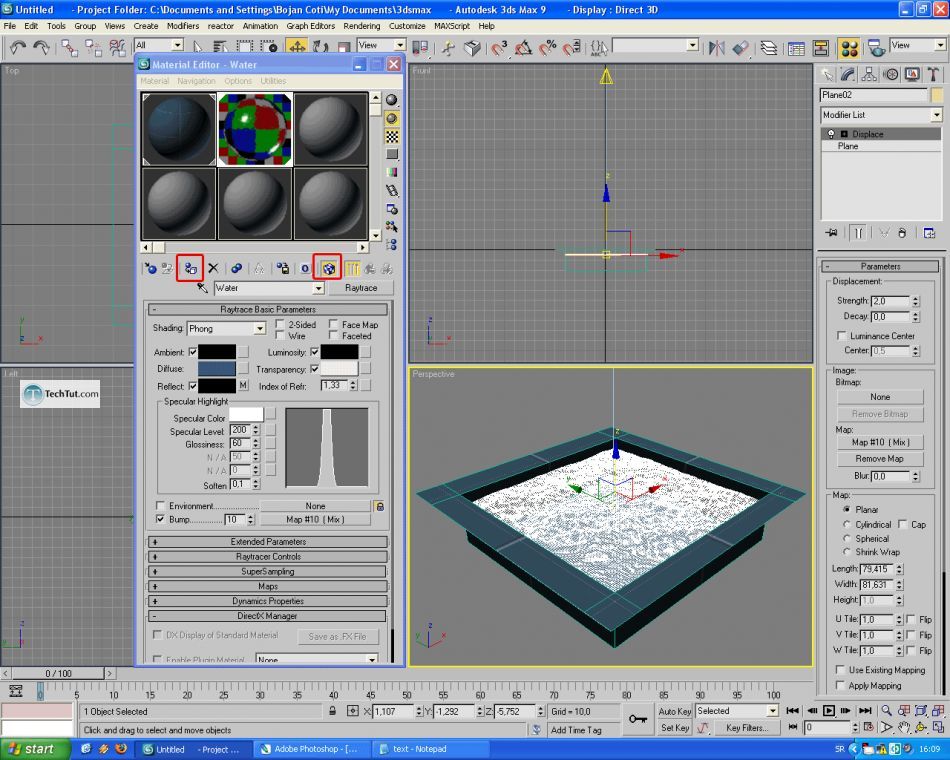Open the Display panel tab icon
This screenshot has width=950, height=760.
912,75
